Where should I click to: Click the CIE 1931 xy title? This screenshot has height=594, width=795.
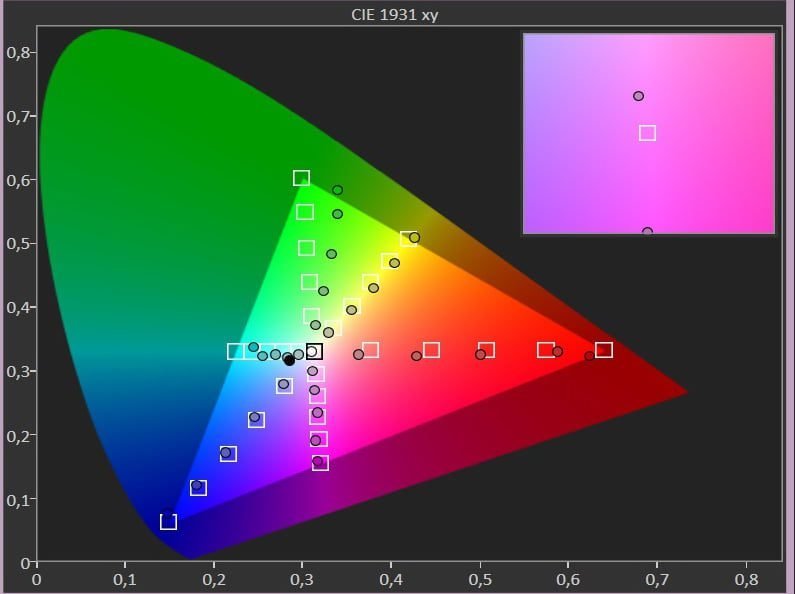coord(394,15)
